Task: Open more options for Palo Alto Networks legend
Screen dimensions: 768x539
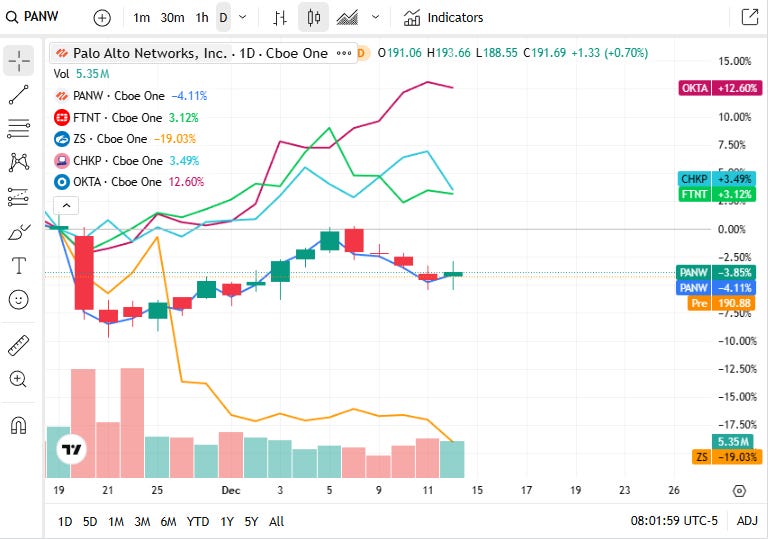Action: [x=344, y=53]
